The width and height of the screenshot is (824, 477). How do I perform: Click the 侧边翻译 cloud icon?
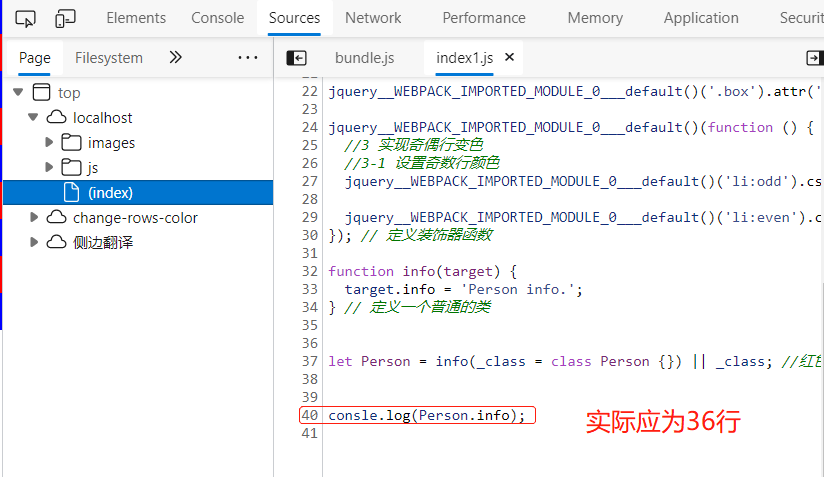click(56, 242)
